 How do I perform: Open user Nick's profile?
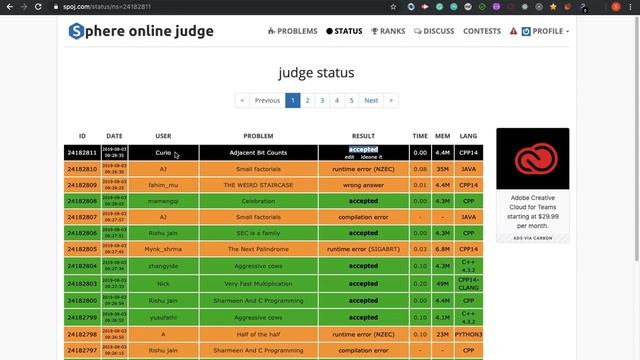[163, 284]
